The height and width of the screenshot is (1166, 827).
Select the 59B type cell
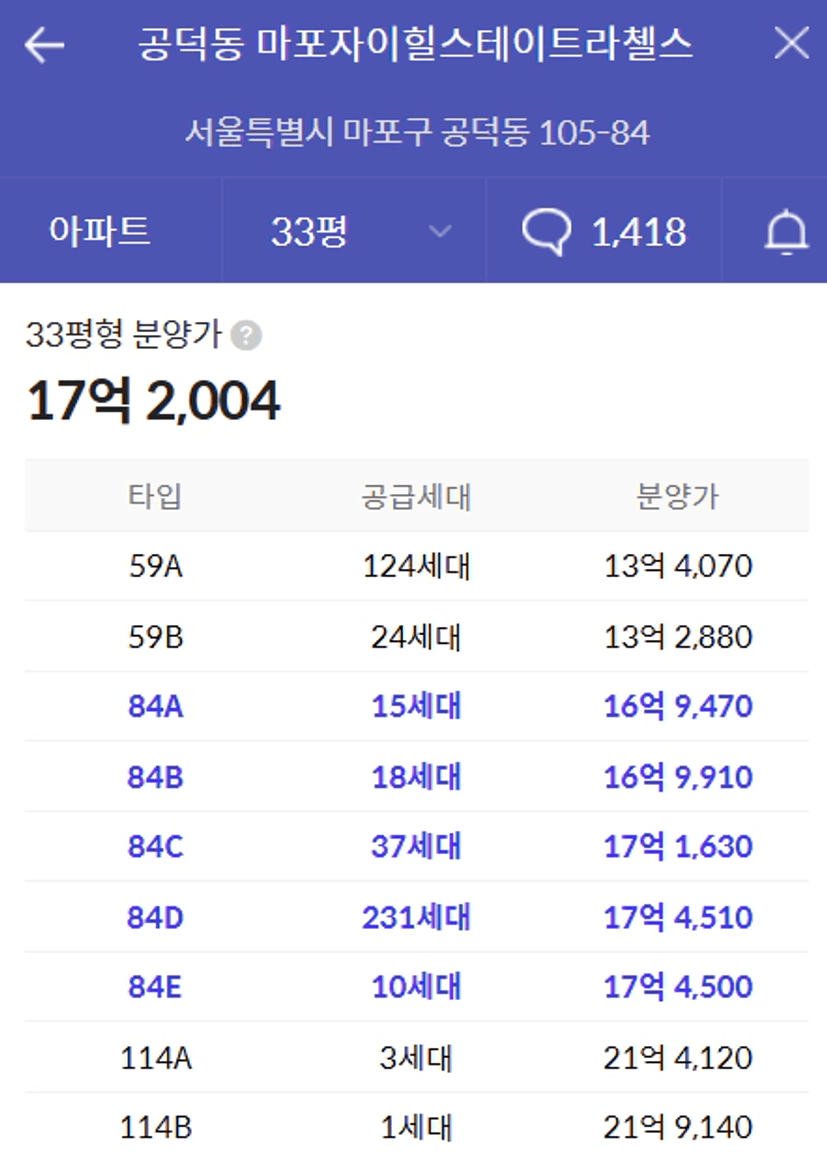coord(155,637)
